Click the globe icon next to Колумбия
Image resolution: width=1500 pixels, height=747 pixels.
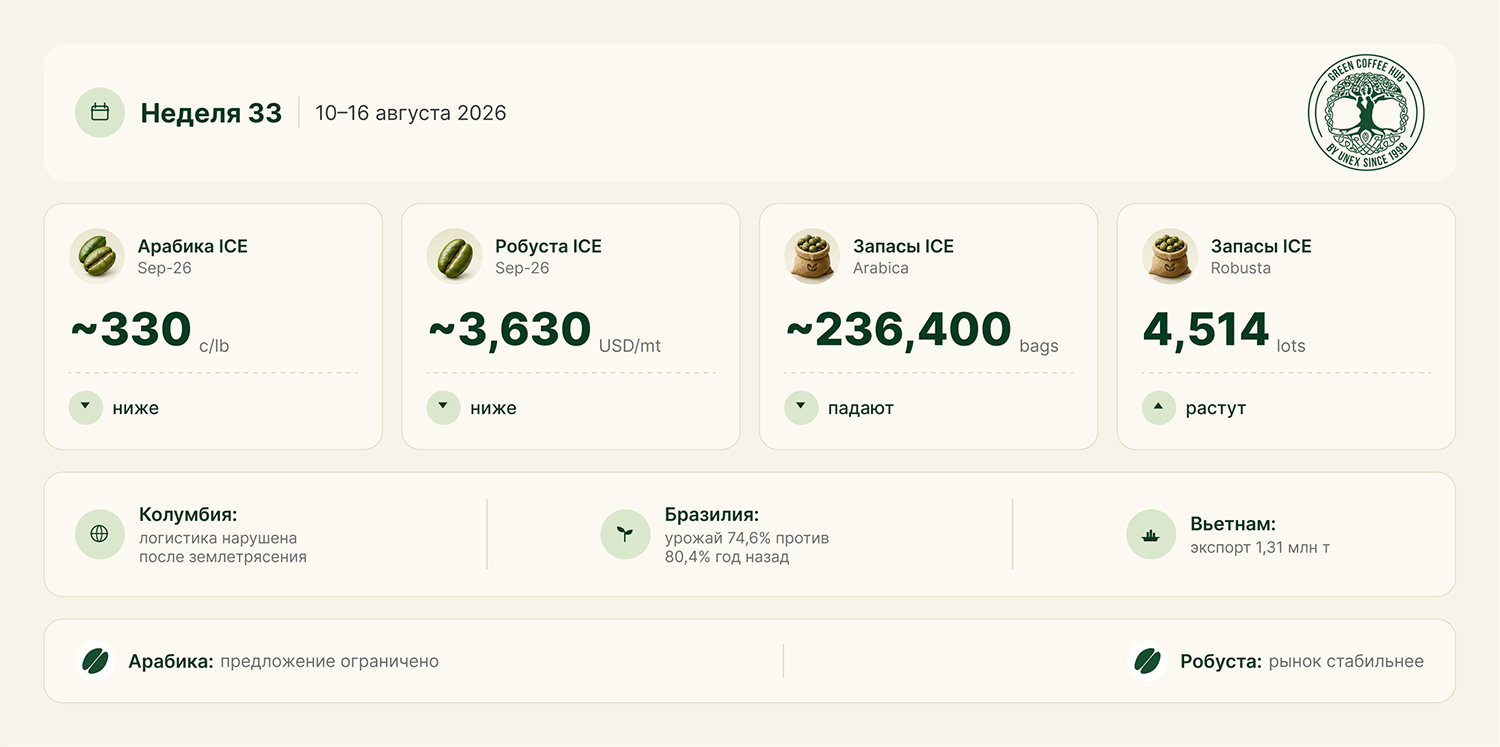[x=100, y=534]
